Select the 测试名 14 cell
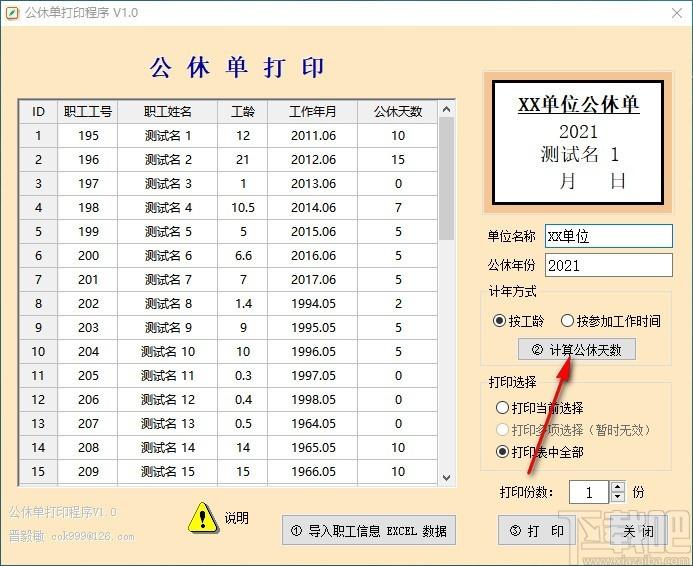693x566 pixels. pos(168,447)
